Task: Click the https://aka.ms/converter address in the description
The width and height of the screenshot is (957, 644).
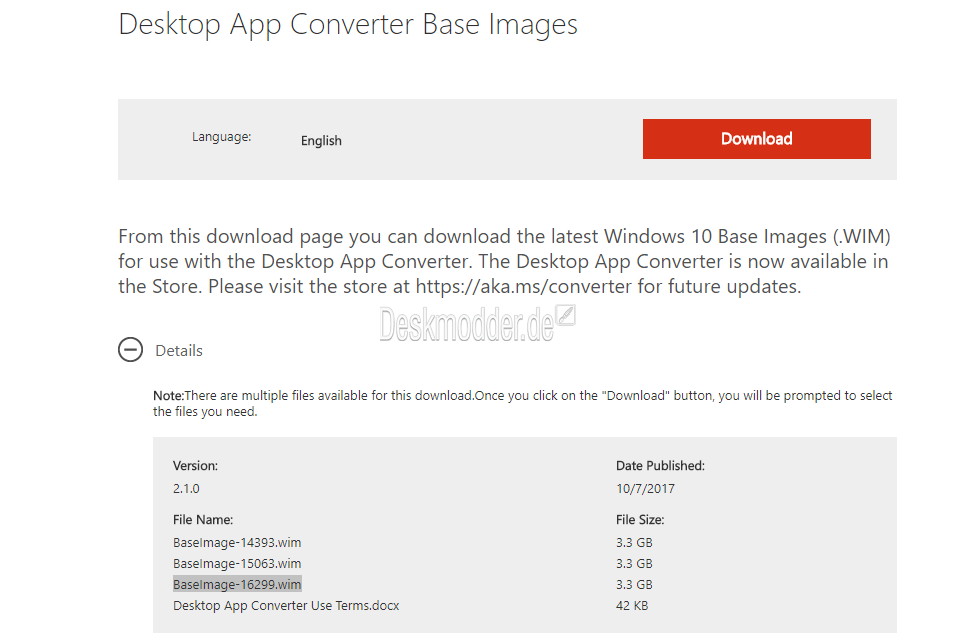Action: [524, 286]
